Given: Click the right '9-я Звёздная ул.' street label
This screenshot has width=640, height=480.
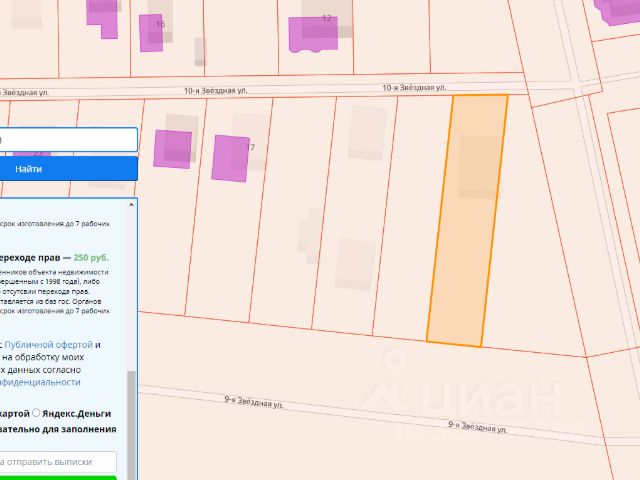Looking at the screenshot, I should [x=478, y=427].
